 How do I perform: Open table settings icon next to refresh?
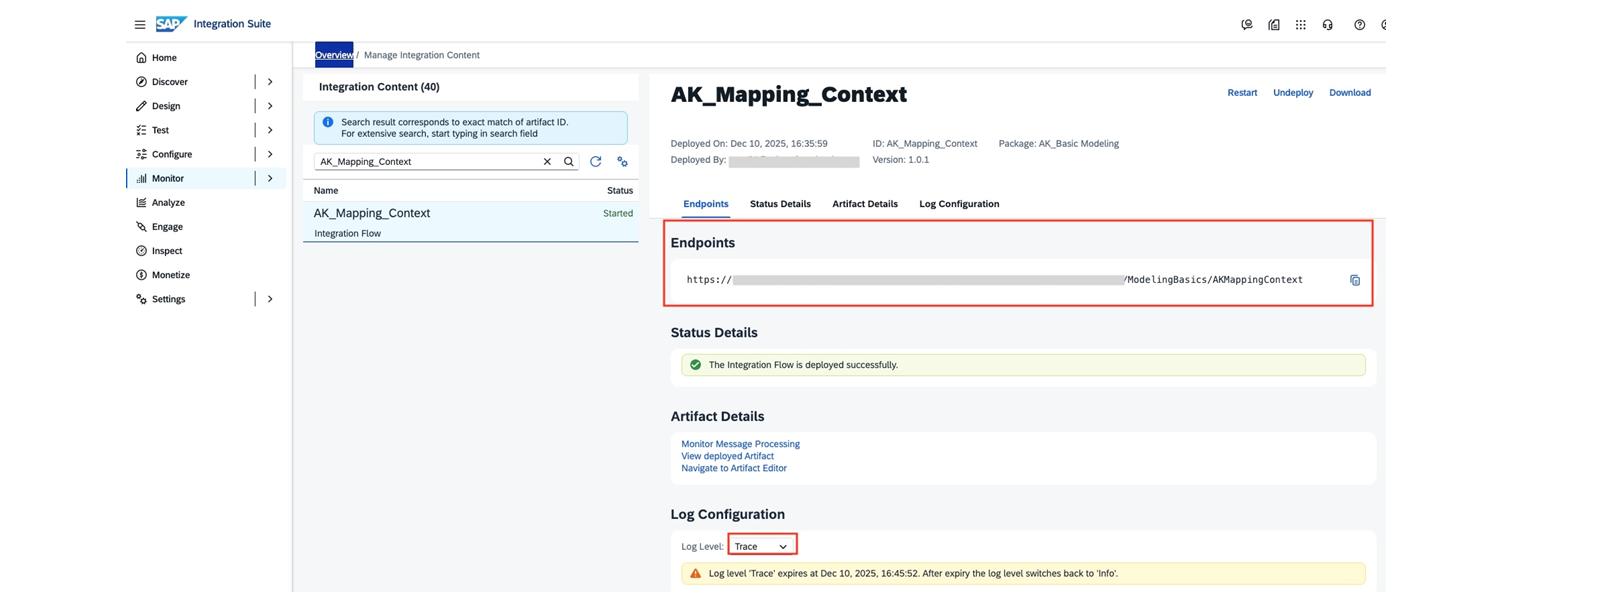622,162
